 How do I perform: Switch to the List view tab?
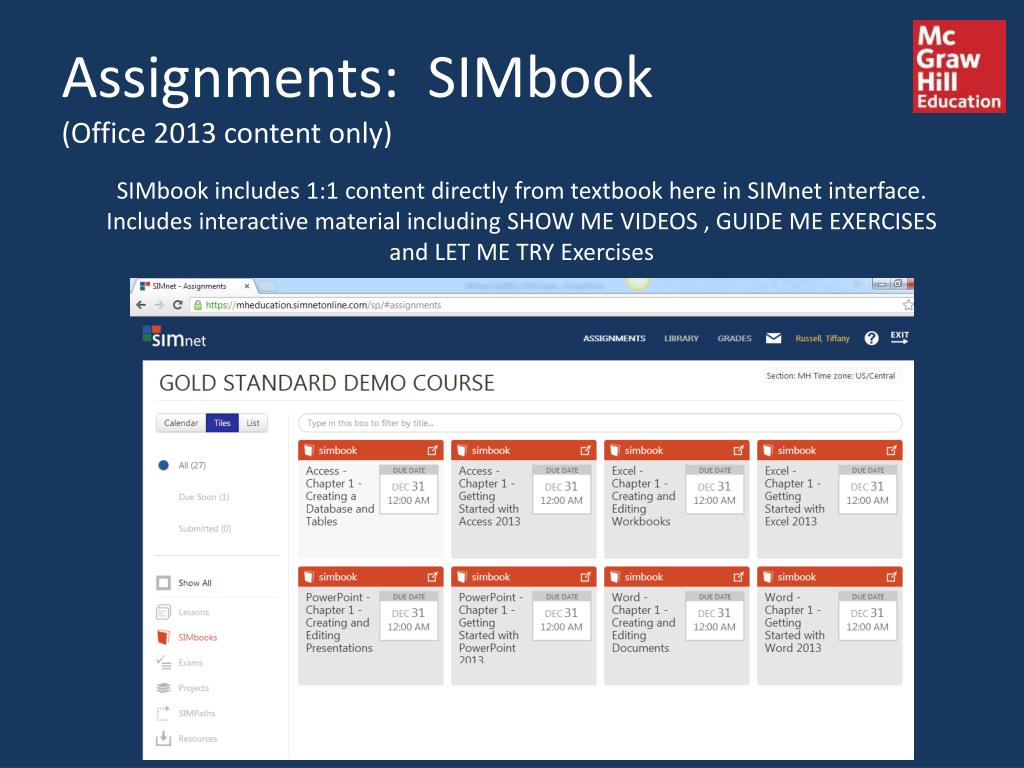coord(253,423)
